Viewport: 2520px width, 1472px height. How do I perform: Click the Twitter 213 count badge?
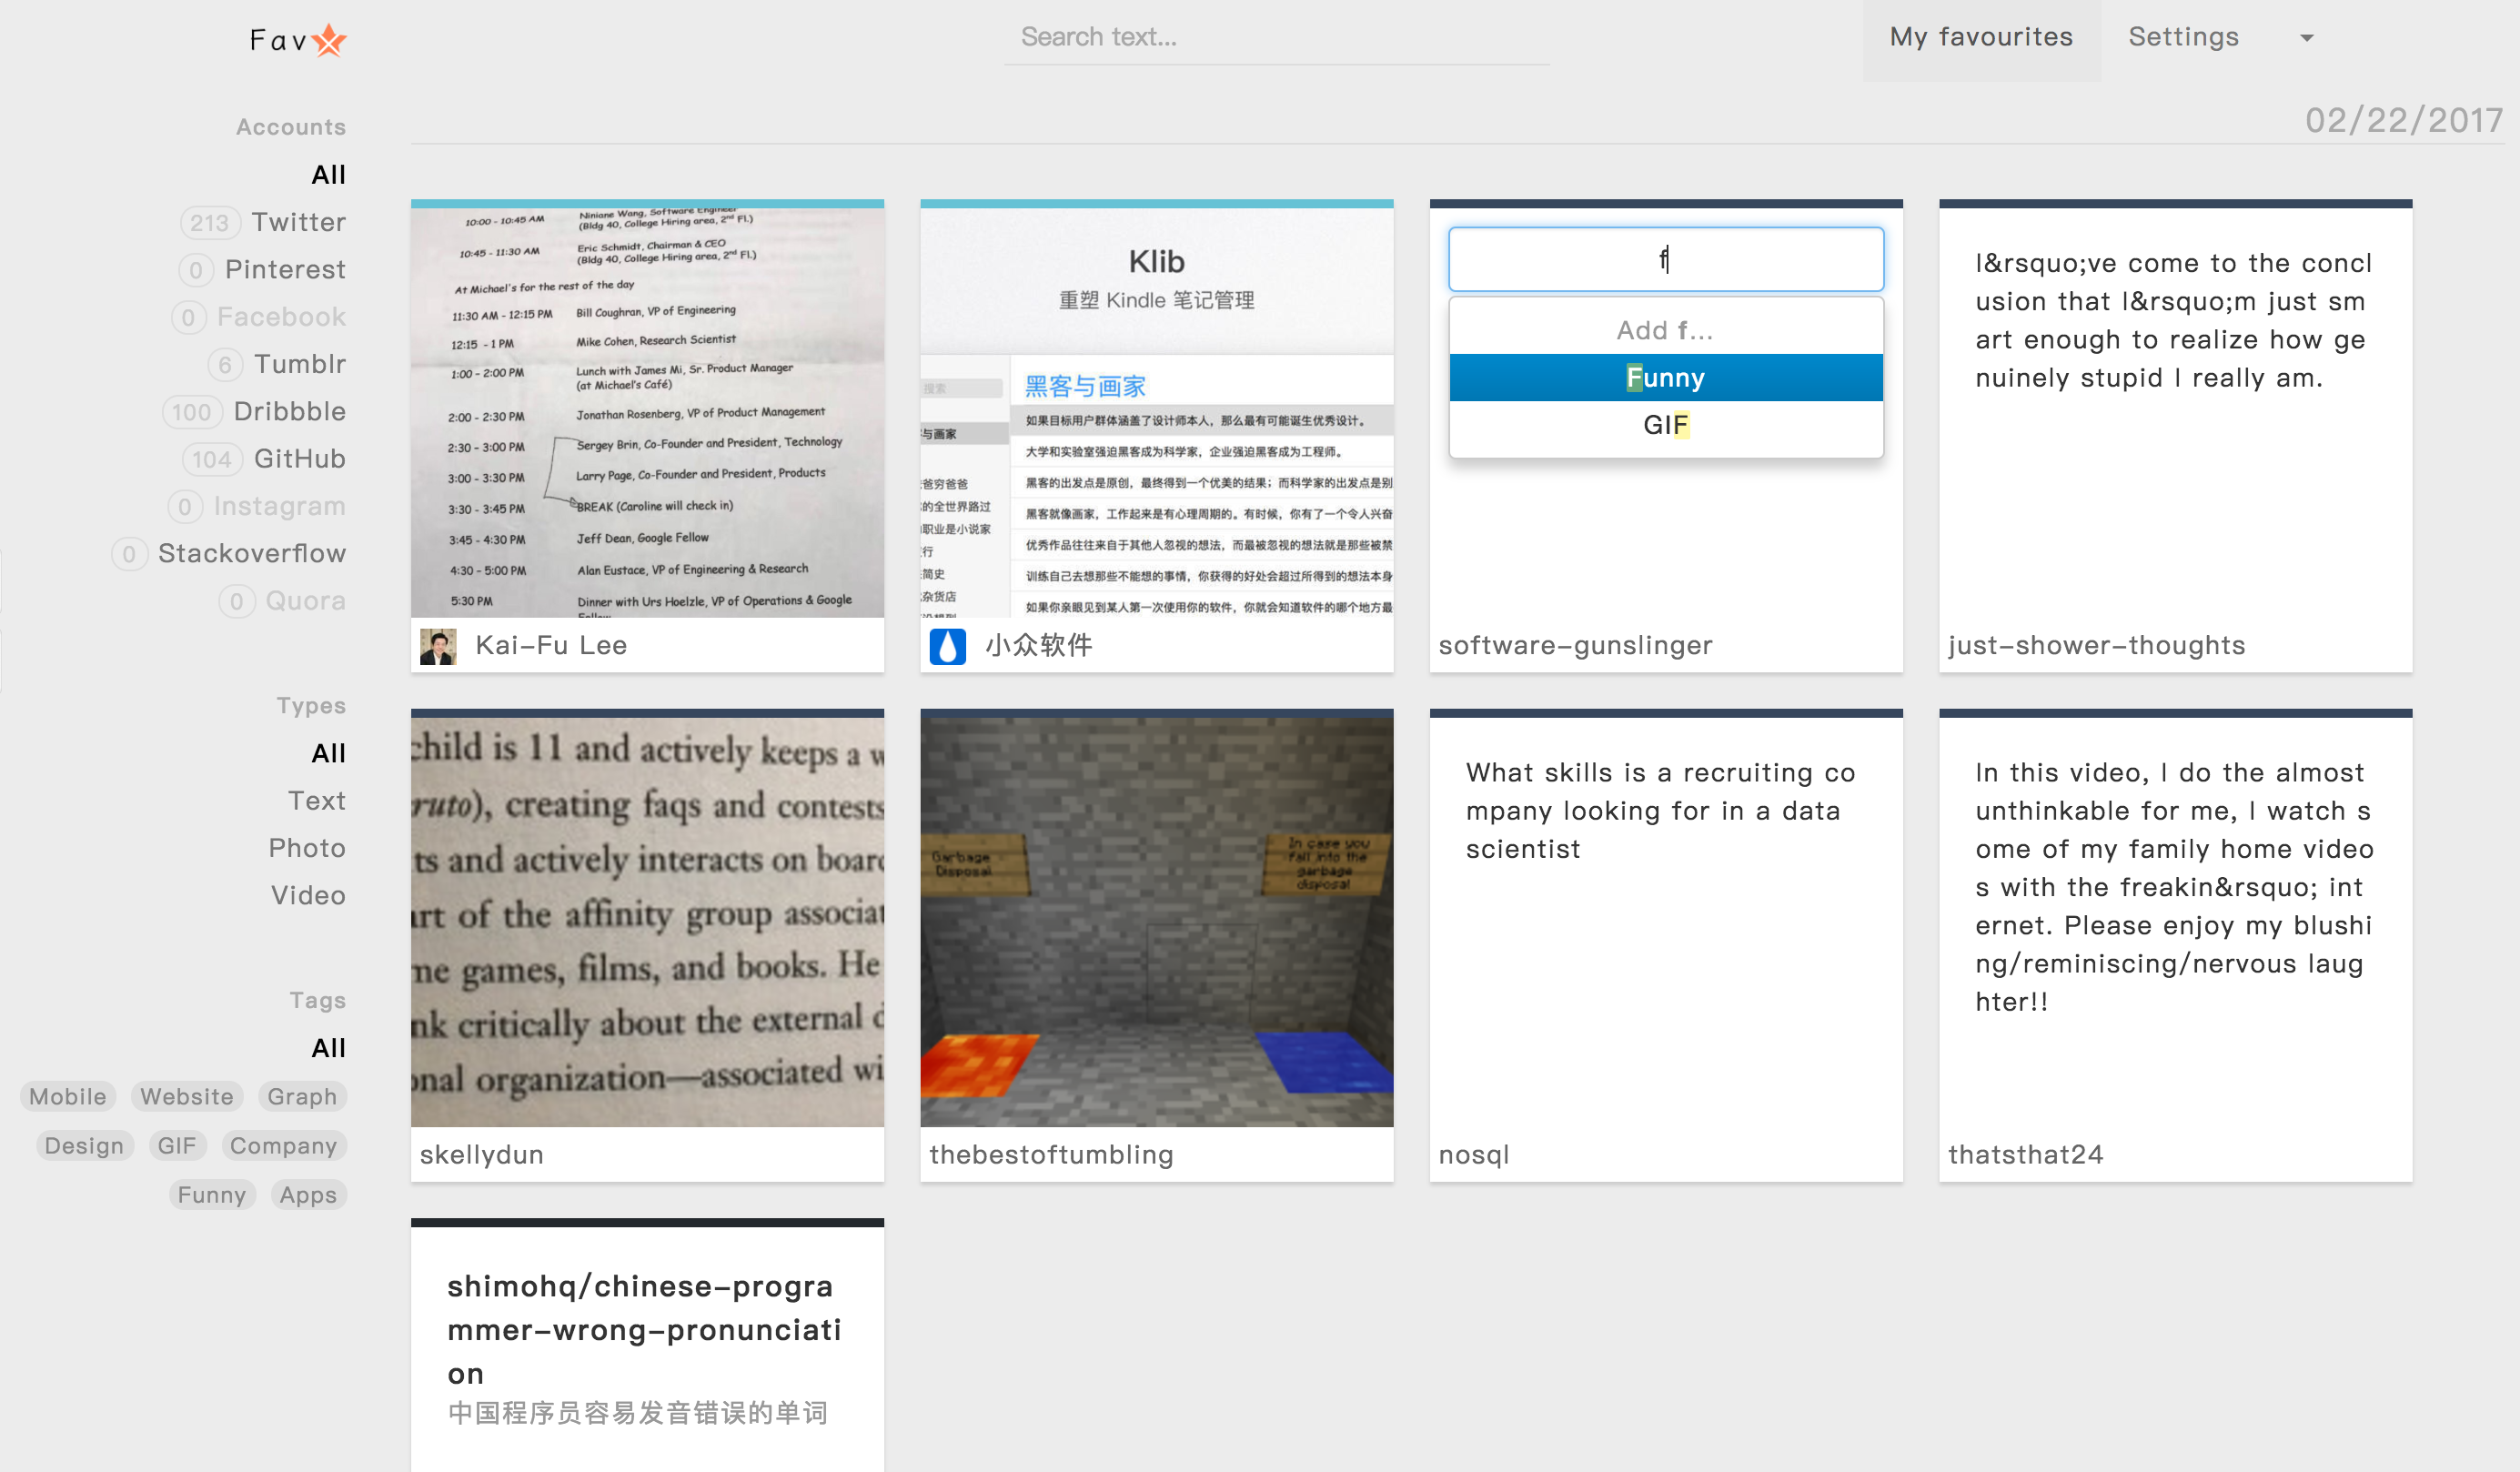209,222
